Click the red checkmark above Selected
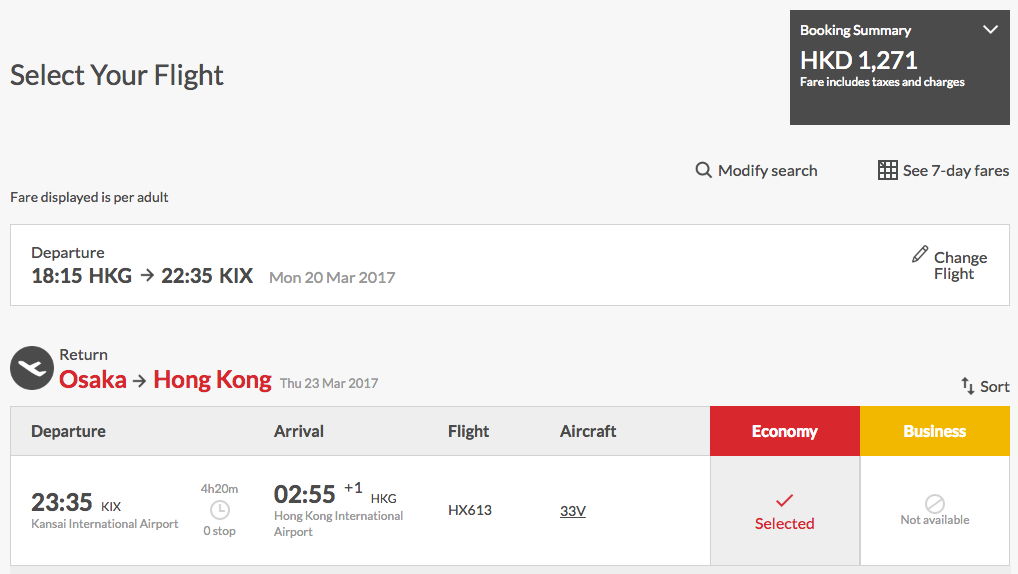 click(784, 501)
